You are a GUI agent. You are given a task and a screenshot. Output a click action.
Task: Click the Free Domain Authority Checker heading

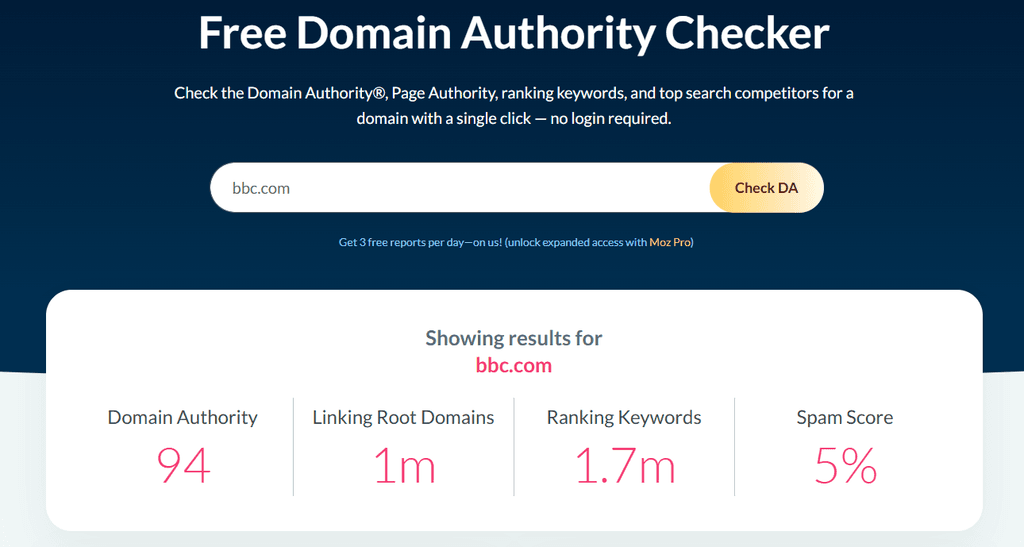514,33
